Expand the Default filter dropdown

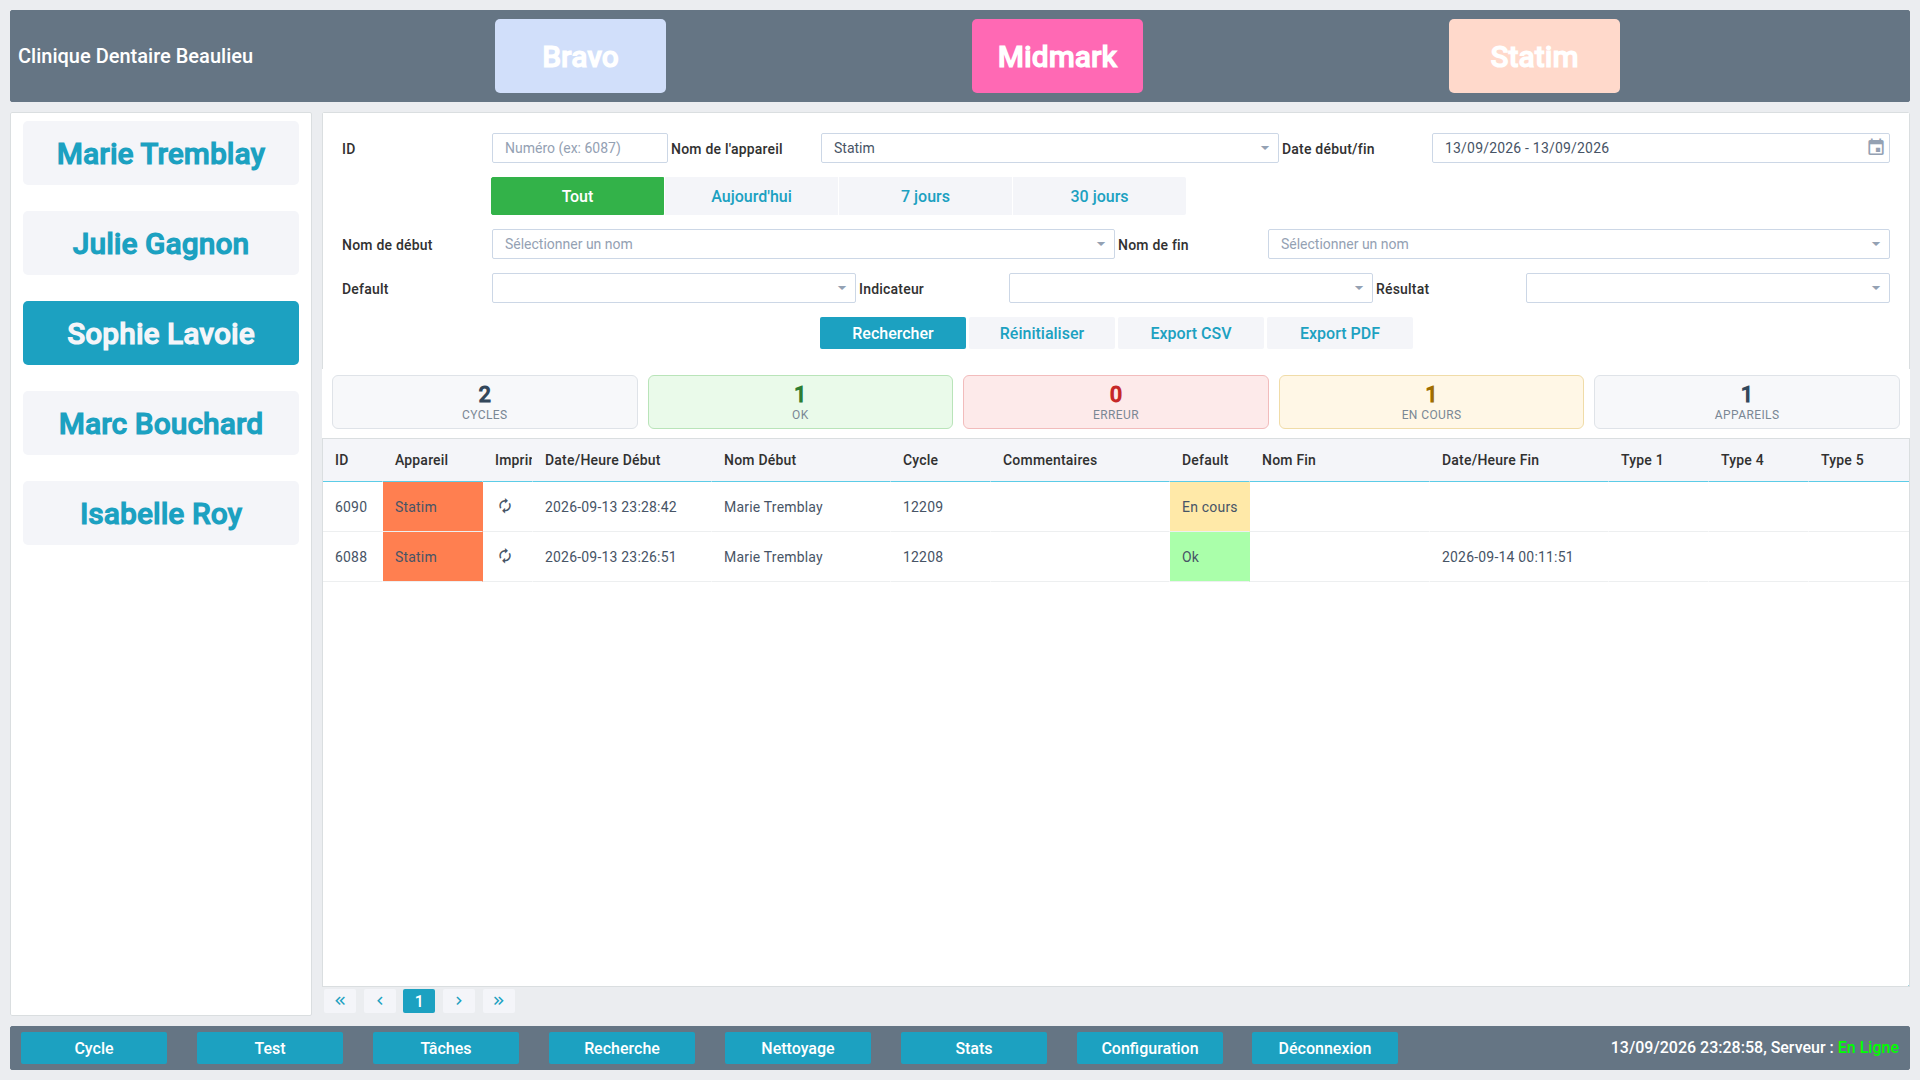click(x=673, y=288)
